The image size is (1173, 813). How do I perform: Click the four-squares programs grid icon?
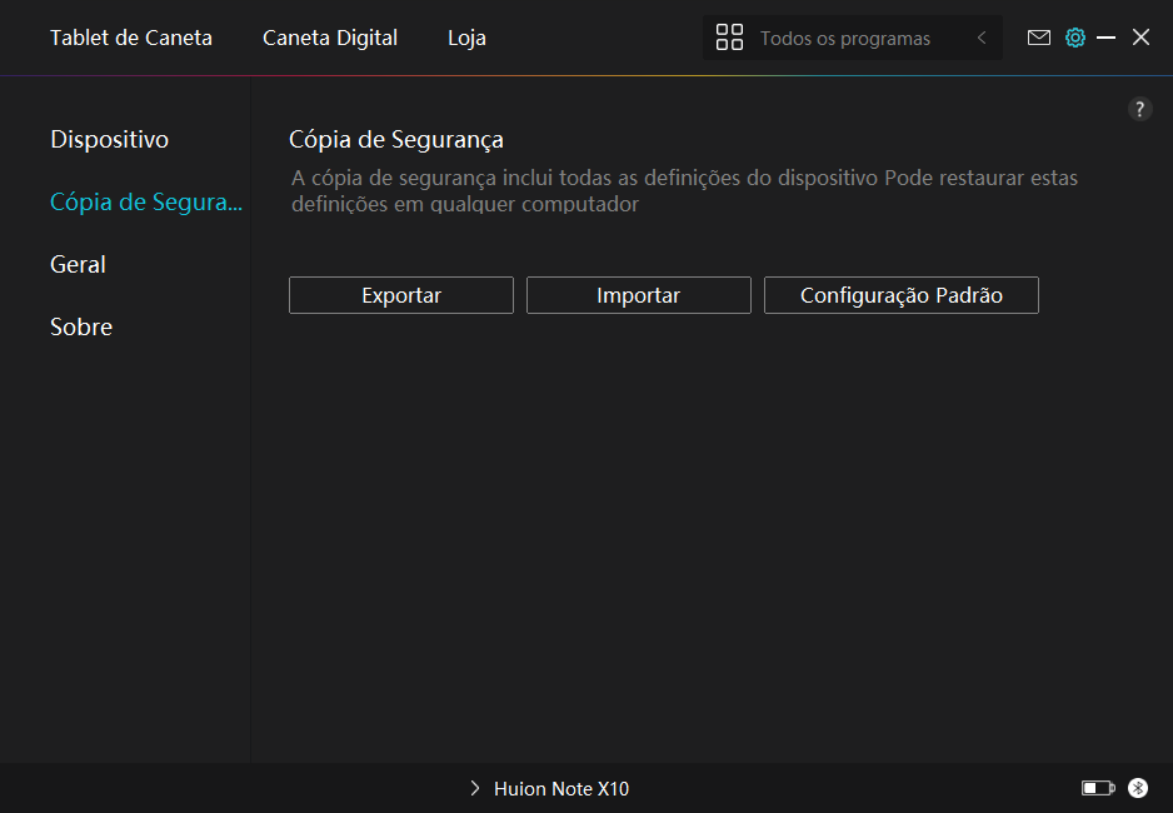(730, 38)
